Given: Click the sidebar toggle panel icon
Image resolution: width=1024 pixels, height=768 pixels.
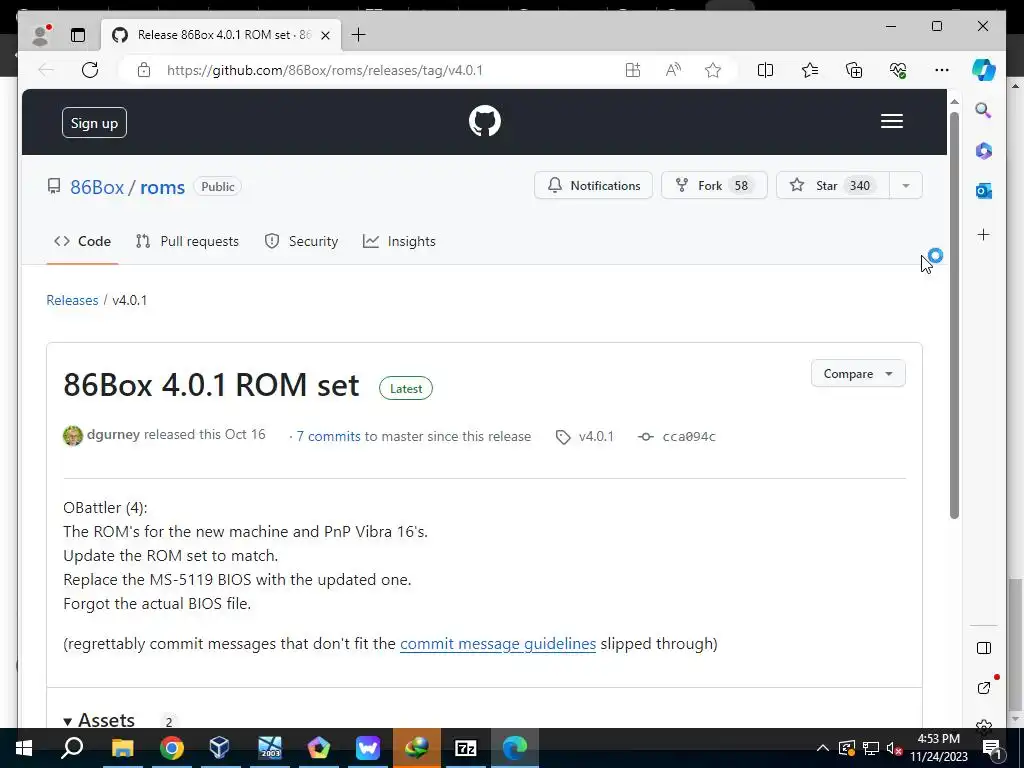Looking at the screenshot, I should tap(984, 648).
